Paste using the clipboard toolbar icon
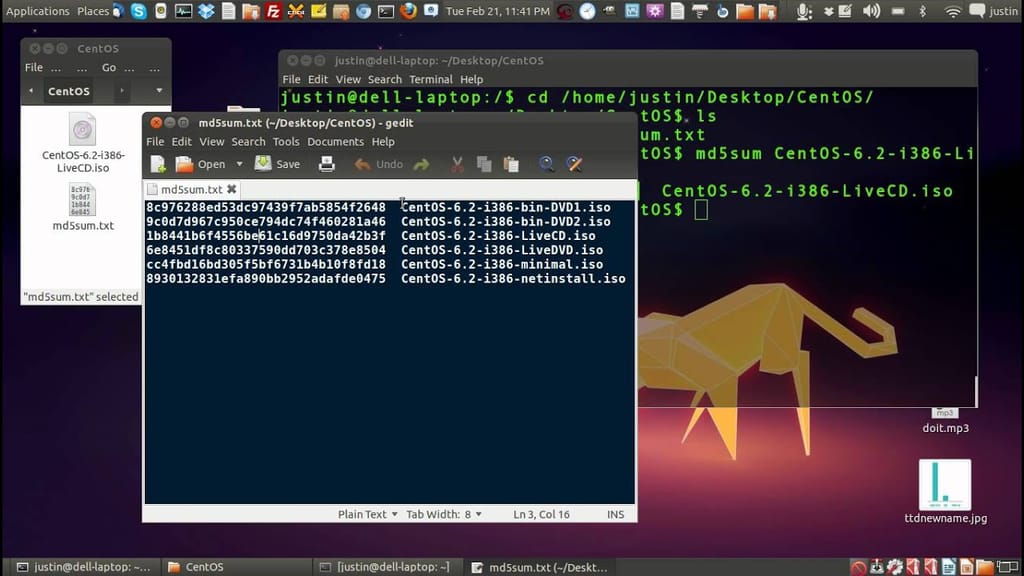 (511, 164)
